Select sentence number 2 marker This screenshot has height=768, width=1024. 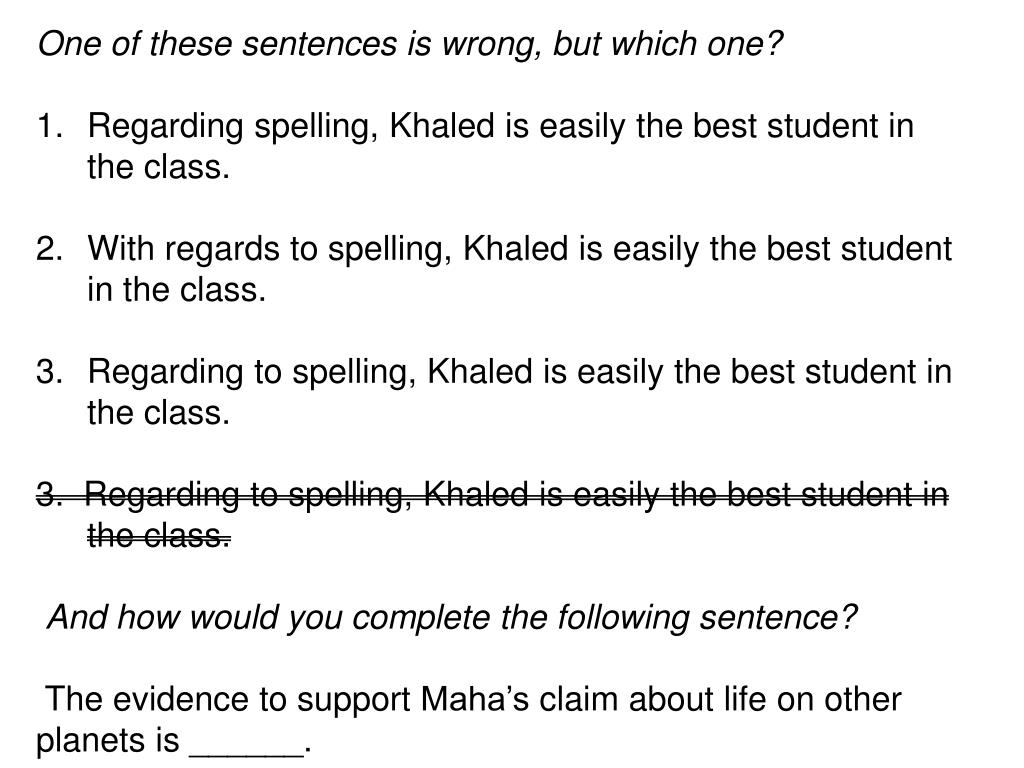click(x=49, y=249)
